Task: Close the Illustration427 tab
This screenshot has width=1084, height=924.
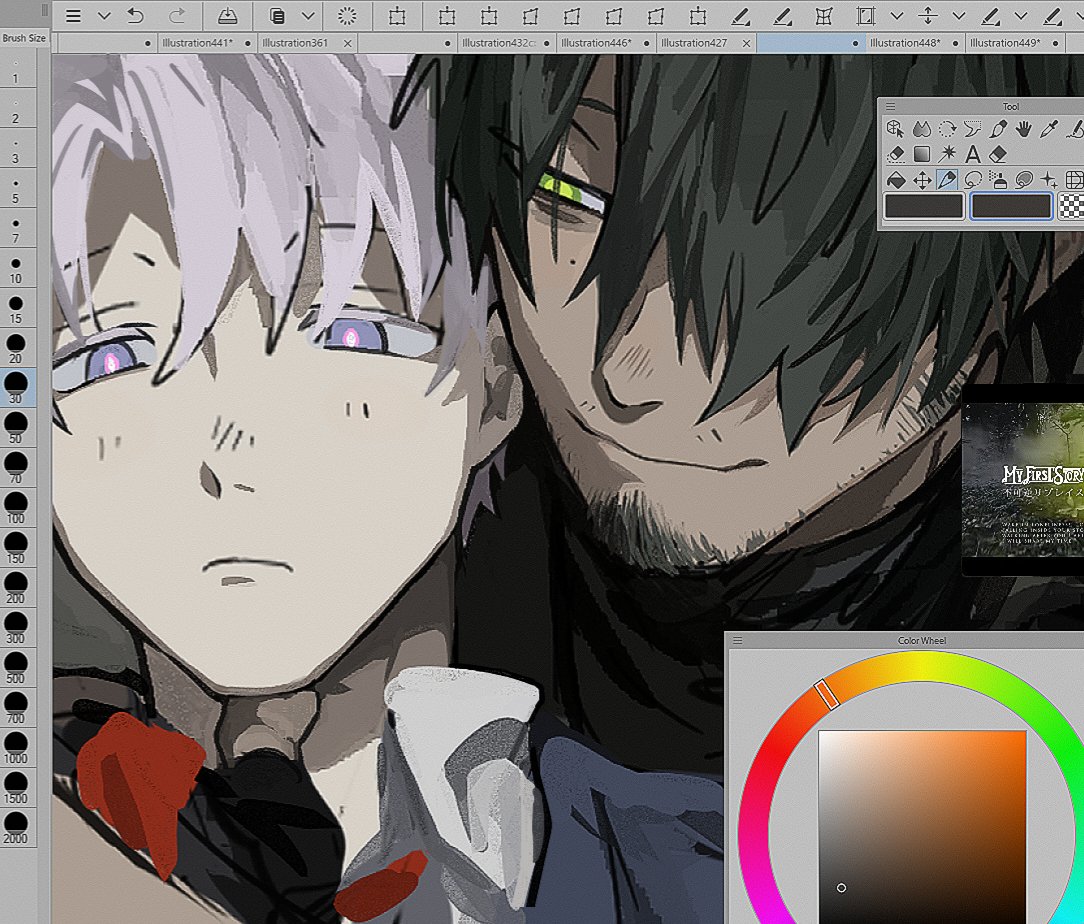Action: [747, 43]
